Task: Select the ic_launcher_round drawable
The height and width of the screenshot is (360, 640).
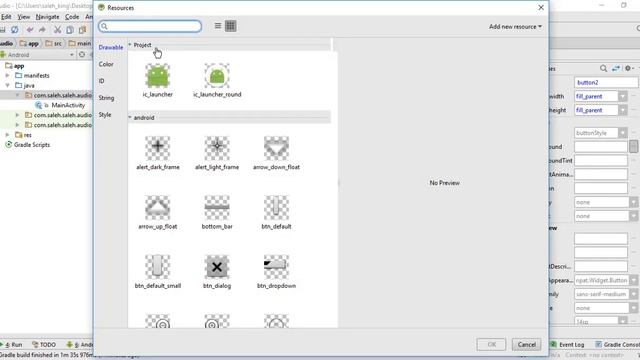Action: [217, 80]
